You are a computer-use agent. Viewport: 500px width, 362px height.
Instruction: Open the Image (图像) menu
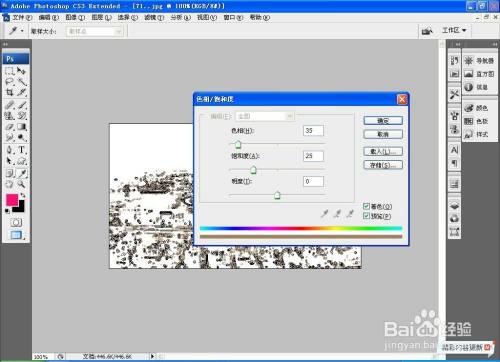pyautogui.click(x=75, y=17)
